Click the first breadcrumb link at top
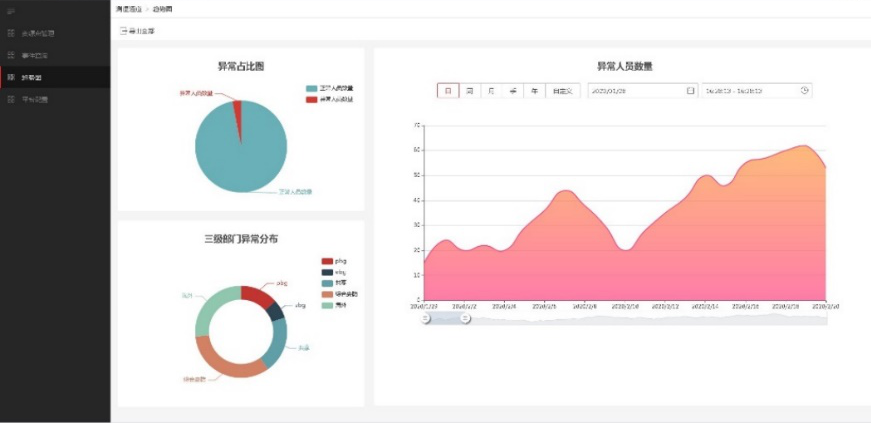The width and height of the screenshot is (871, 423). [129, 8]
